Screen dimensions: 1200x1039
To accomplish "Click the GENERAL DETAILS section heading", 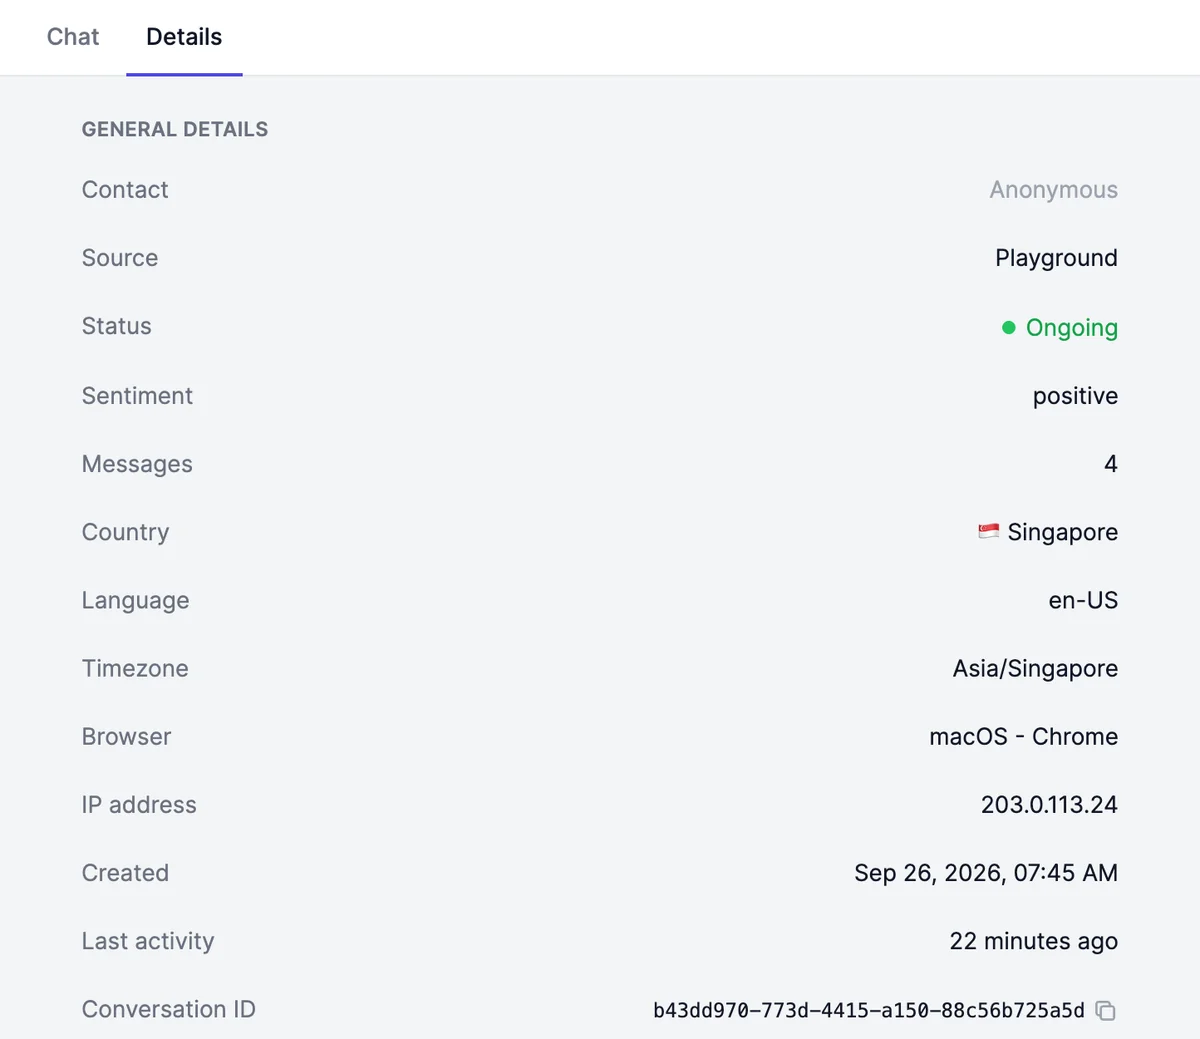I will coord(175,129).
